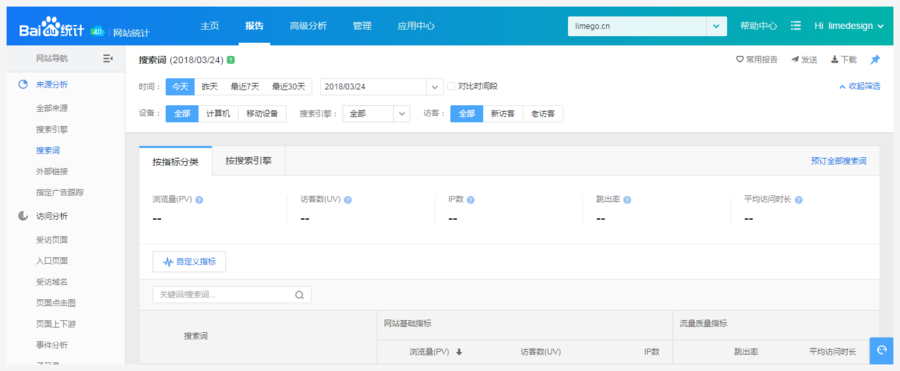
Task: Filter visitors by 老访客
Action: (x=543, y=114)
